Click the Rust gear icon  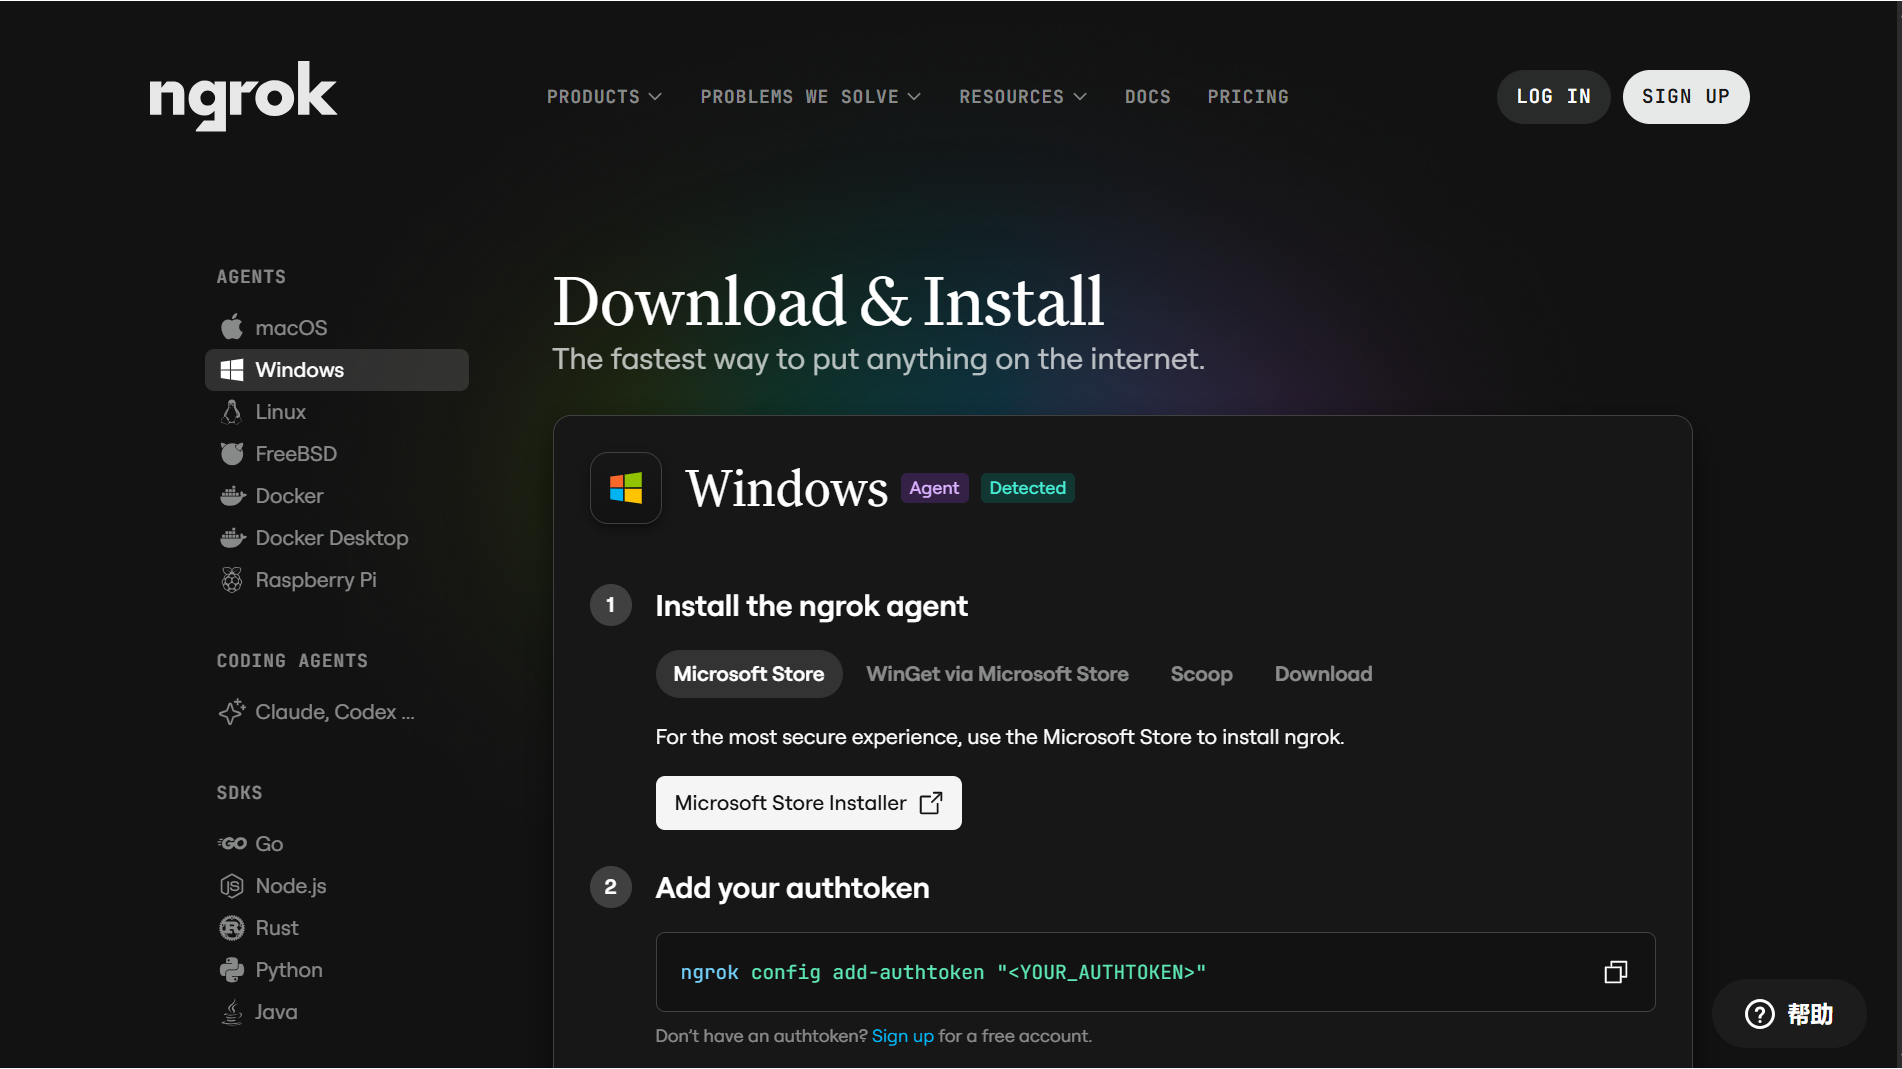click(232, 928)
